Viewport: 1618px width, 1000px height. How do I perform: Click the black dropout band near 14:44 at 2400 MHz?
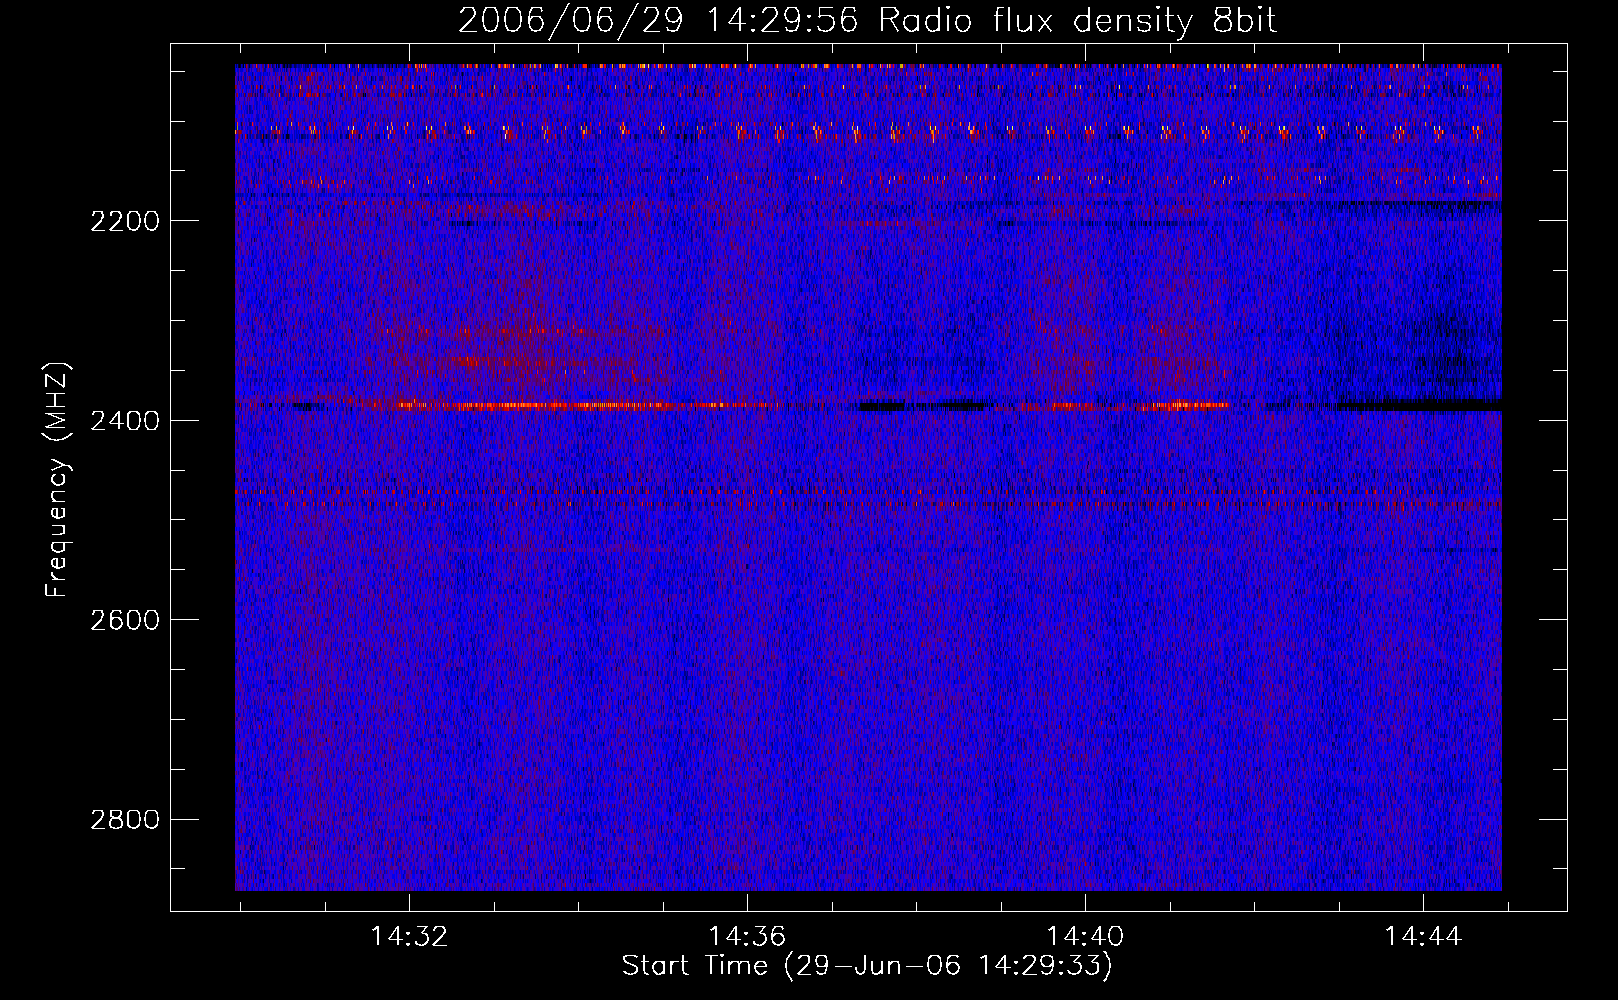(x=1420, y=406)
